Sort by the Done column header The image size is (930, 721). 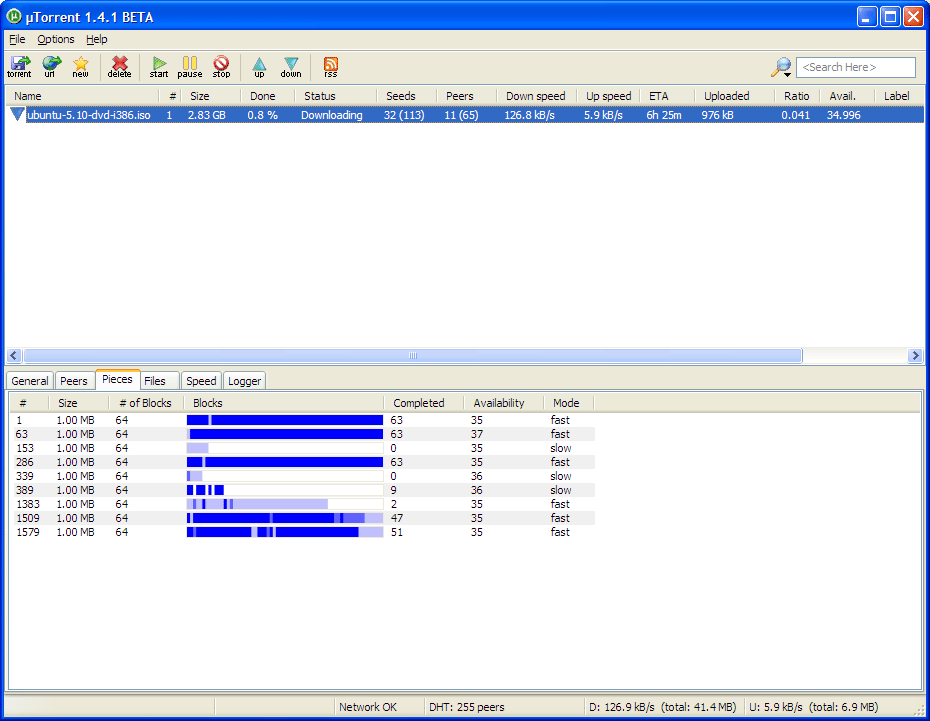click(267, 95)
